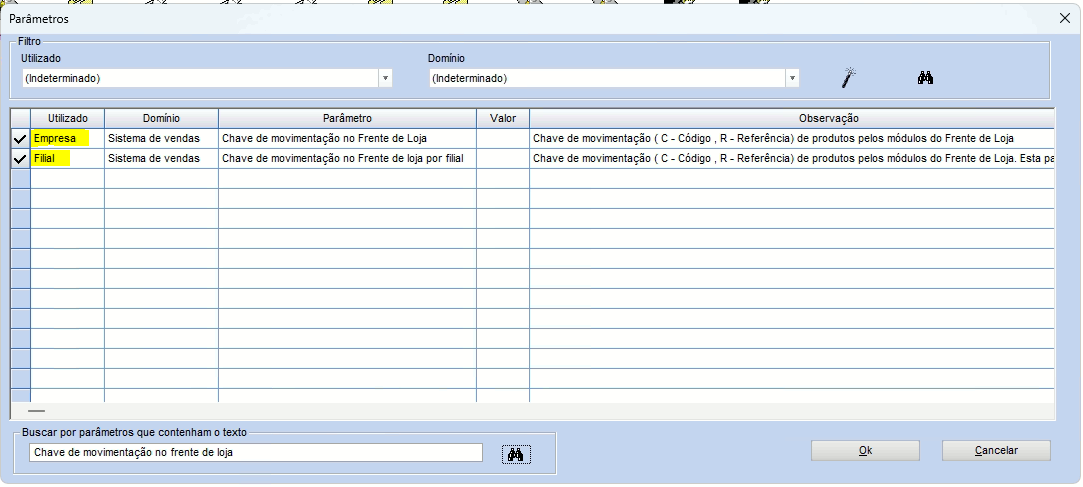Click the Observação column header
This screenshot has height=487, width=1083.
click(x=792, y=118)
